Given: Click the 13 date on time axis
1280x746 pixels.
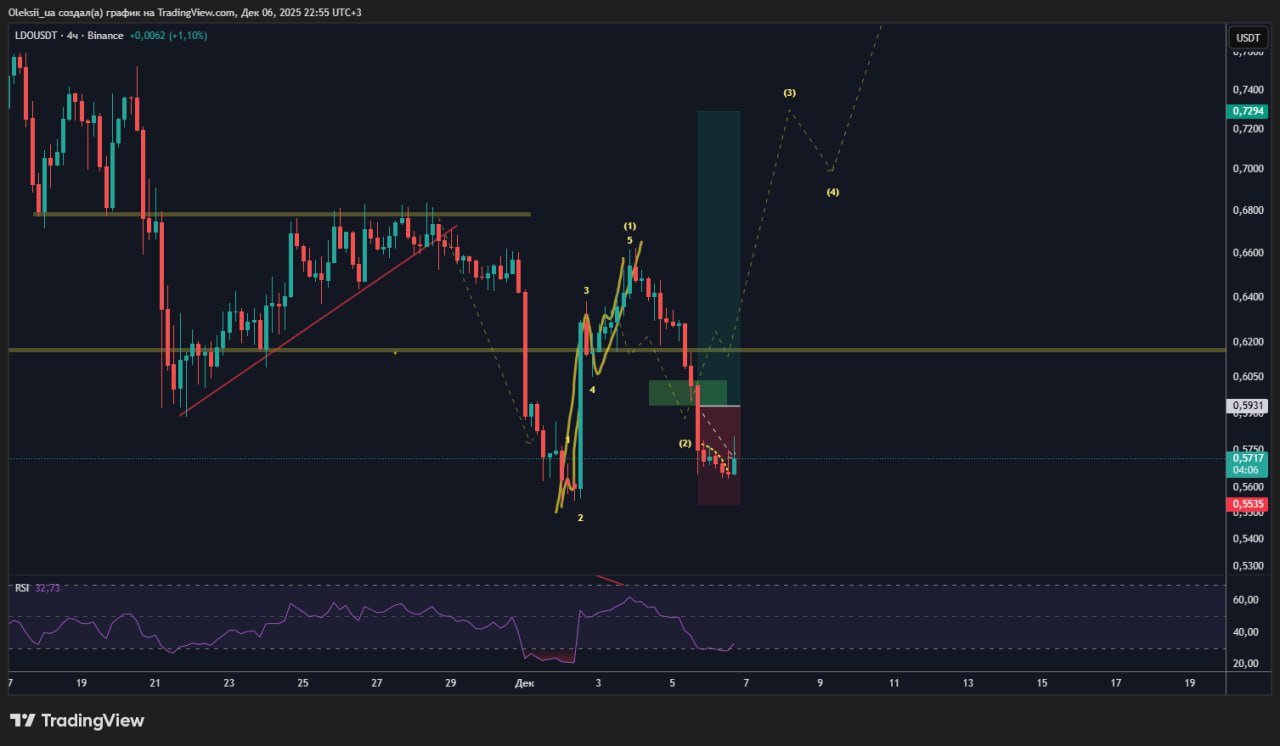Looking at the screenshot, I should [968, 683].
